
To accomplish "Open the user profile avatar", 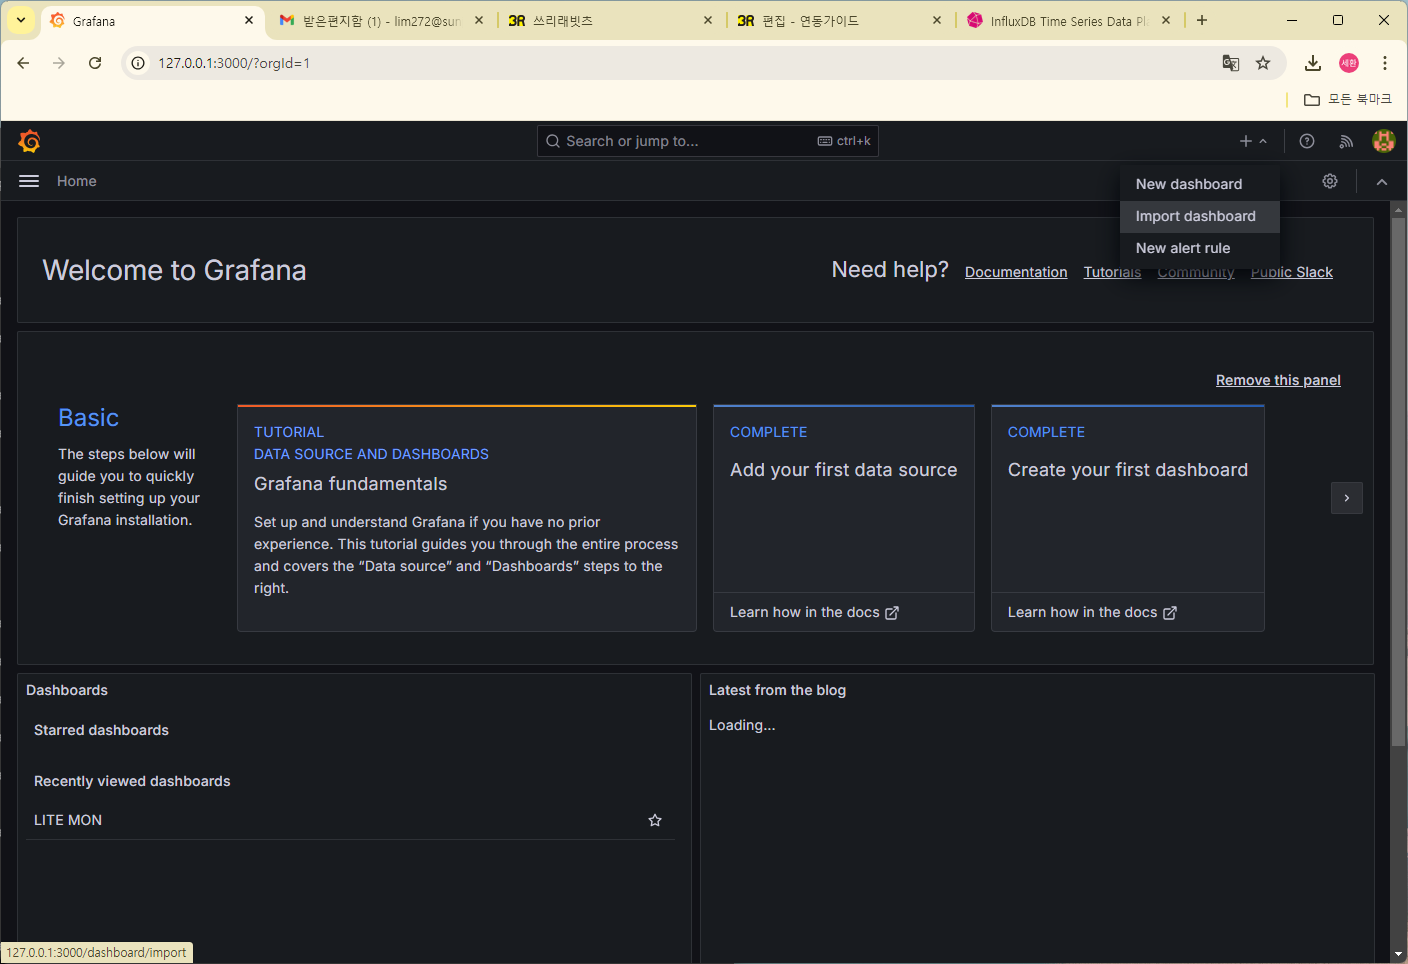I will tap(1384, 141).
